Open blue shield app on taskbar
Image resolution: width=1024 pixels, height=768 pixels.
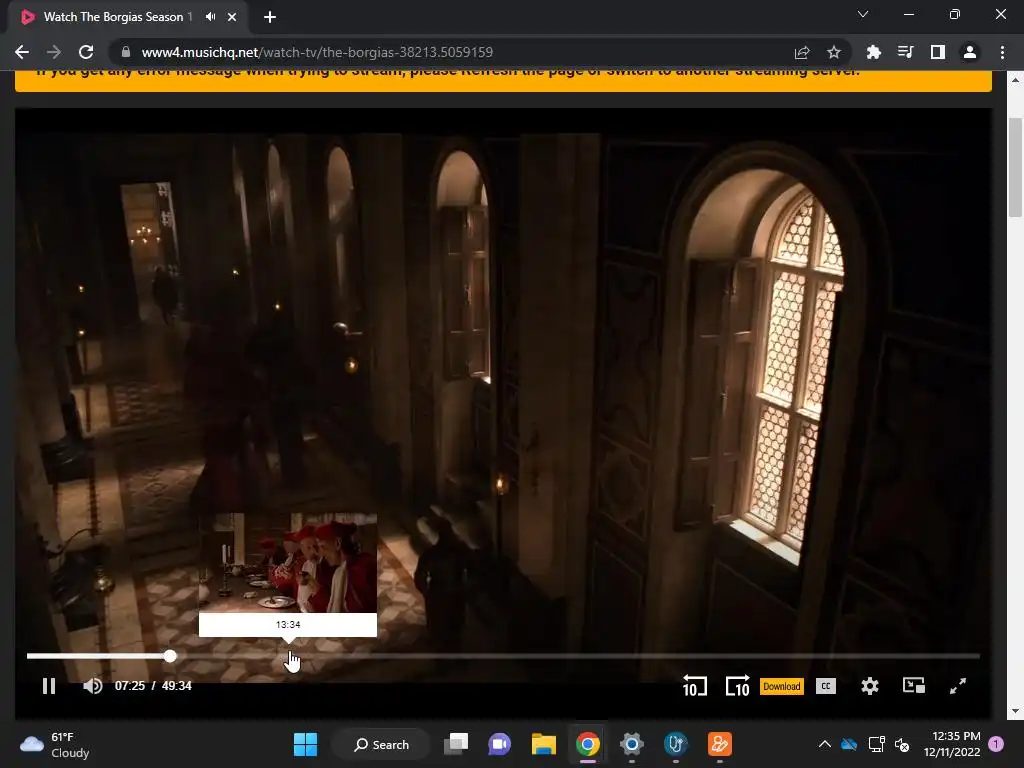pyautogui.click(x=676, y=744)
